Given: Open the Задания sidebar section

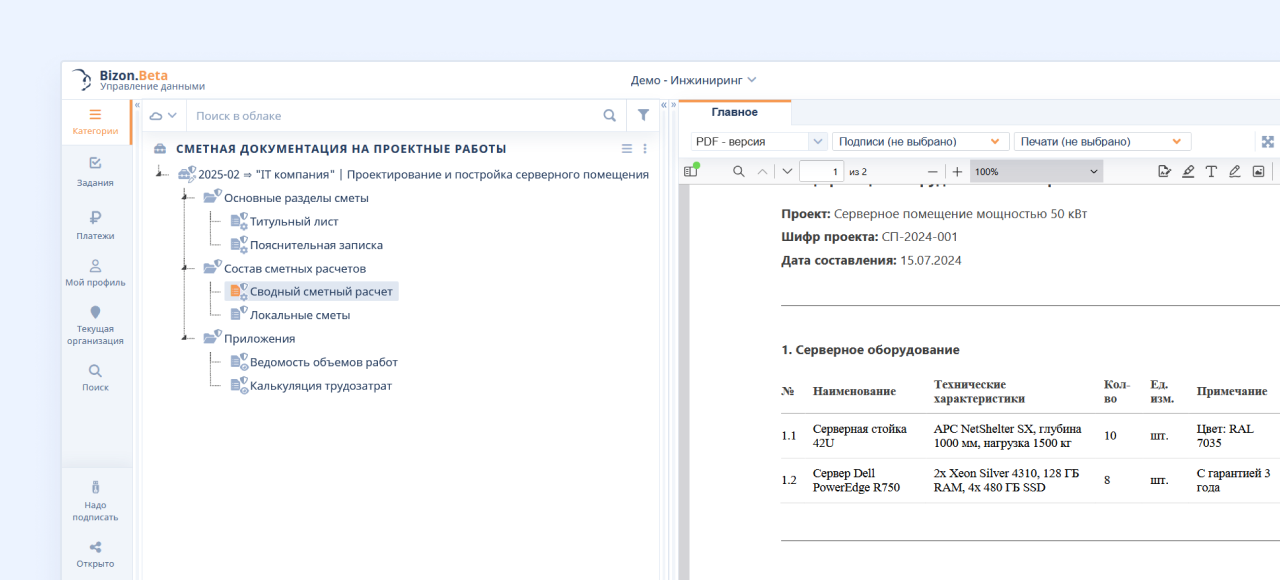Looking at the screenshot, I should click(95, 172).
